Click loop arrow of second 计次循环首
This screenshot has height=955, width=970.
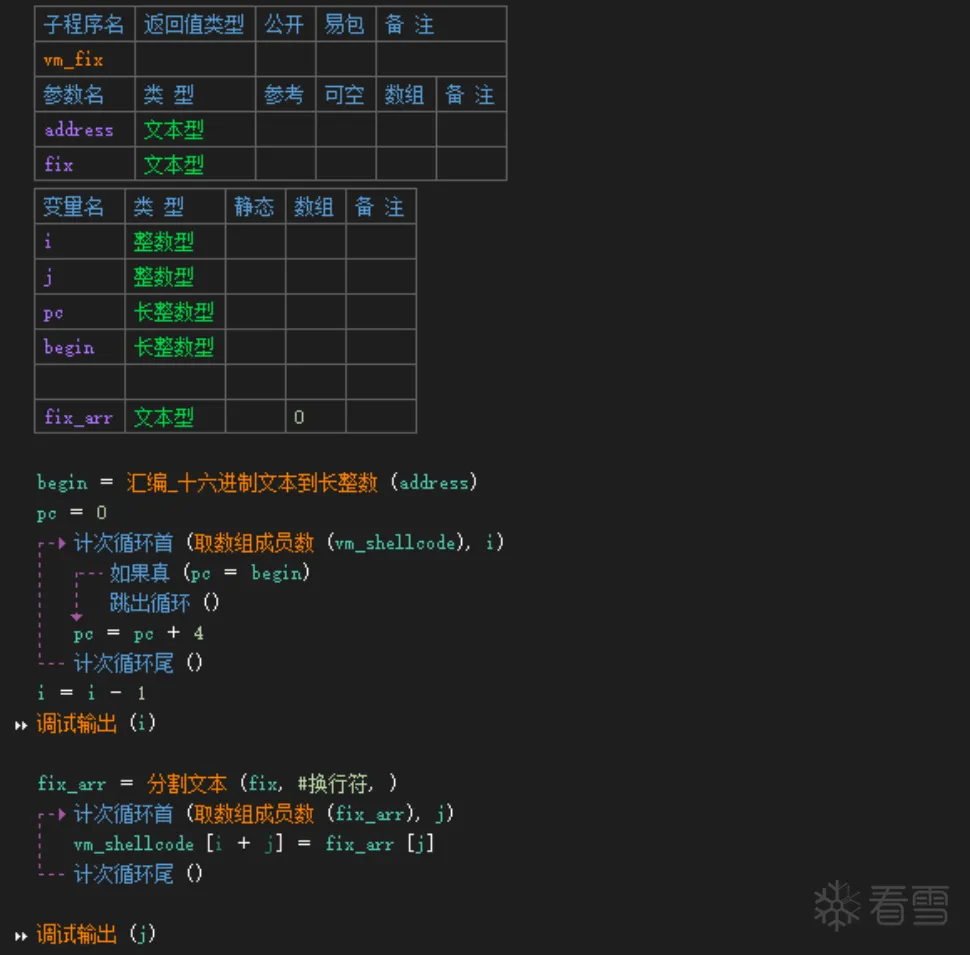point(61,813)
